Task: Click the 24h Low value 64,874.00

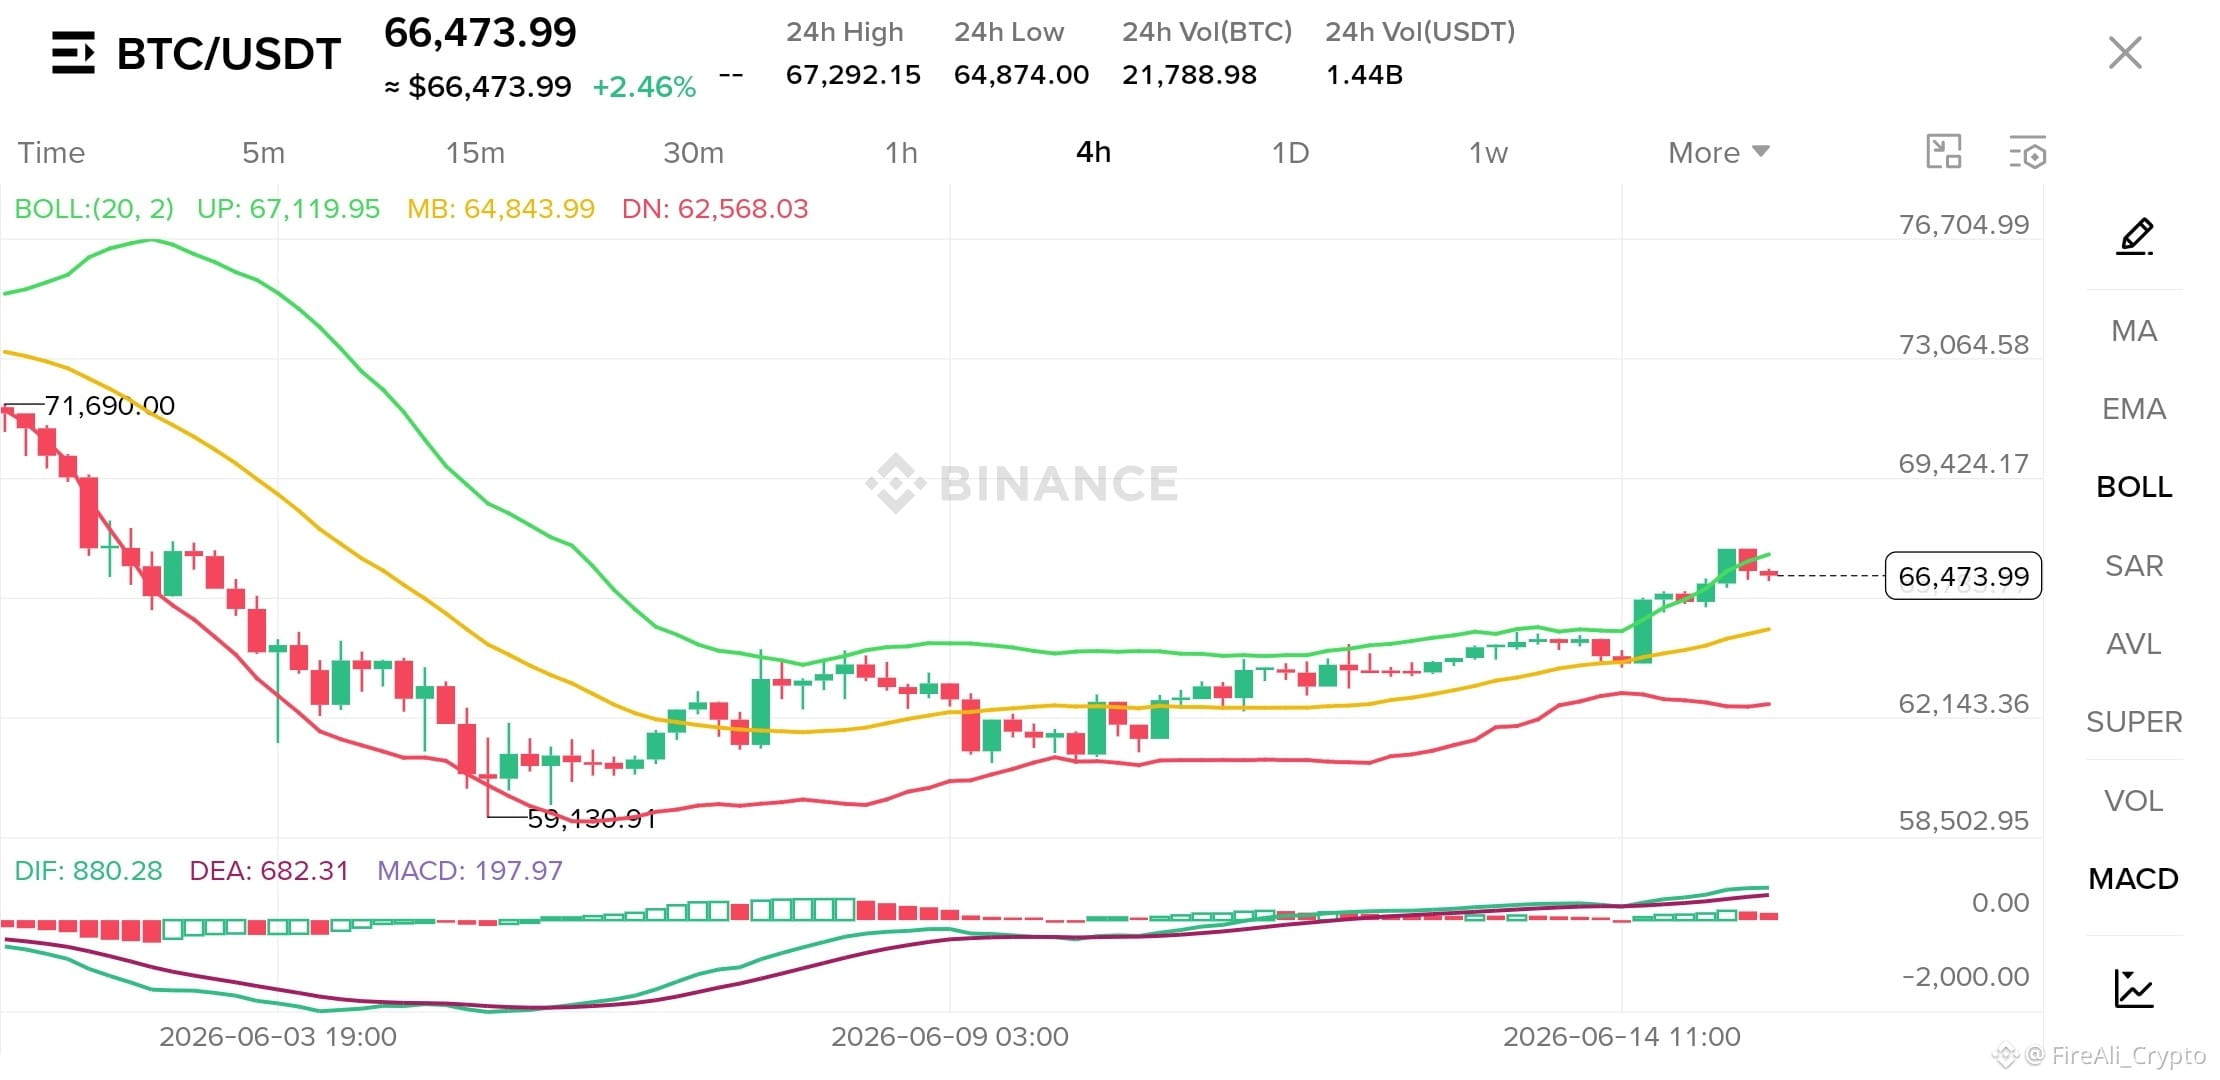Action: (x=1021, y=75)
